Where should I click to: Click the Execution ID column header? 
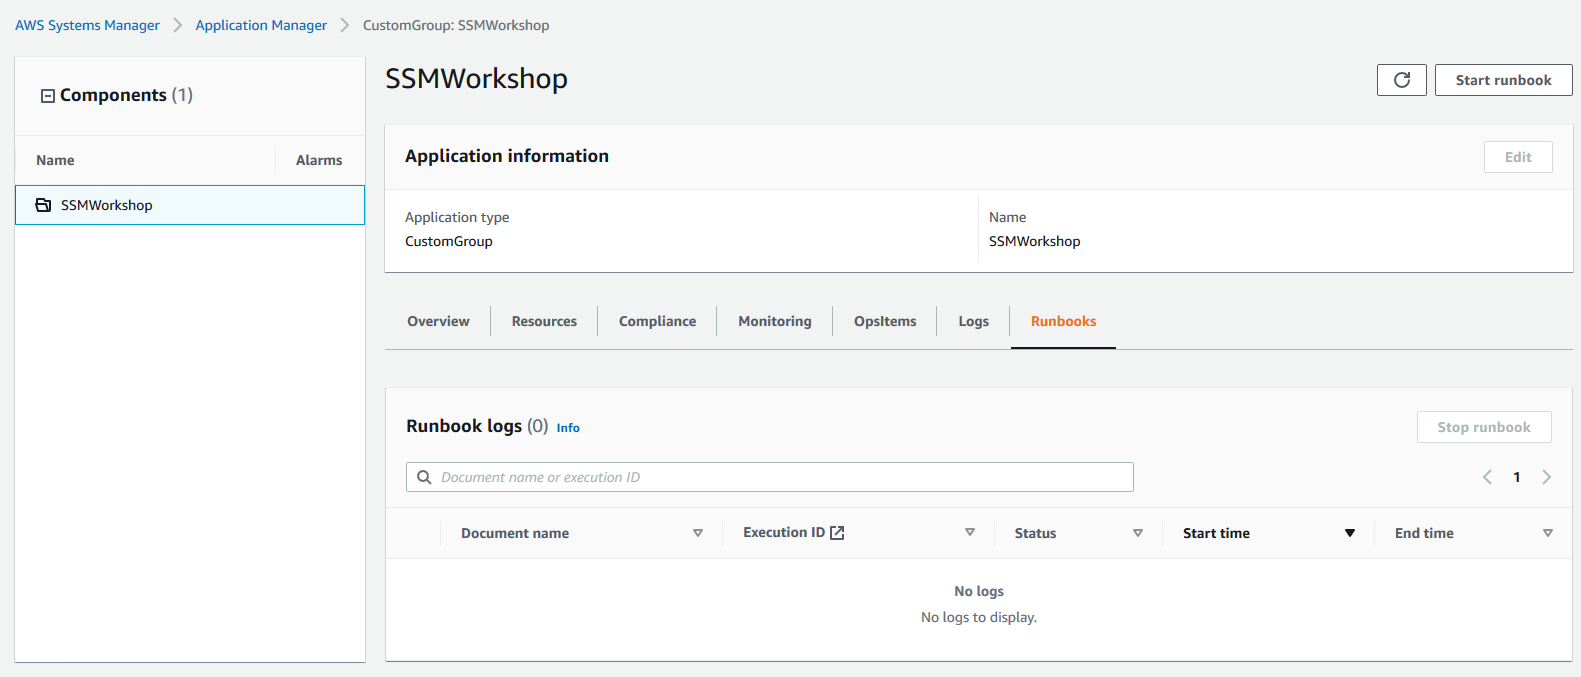(x=784, y=532)
